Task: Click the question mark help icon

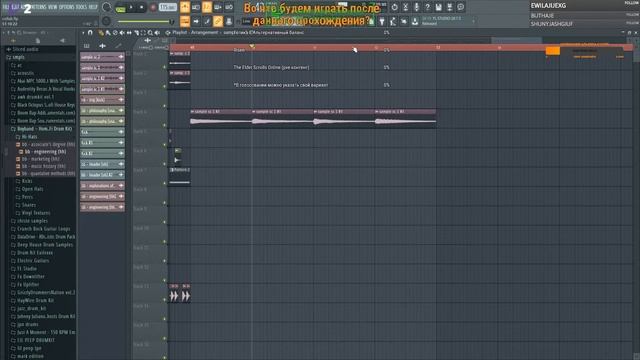Action: [427, 7]
